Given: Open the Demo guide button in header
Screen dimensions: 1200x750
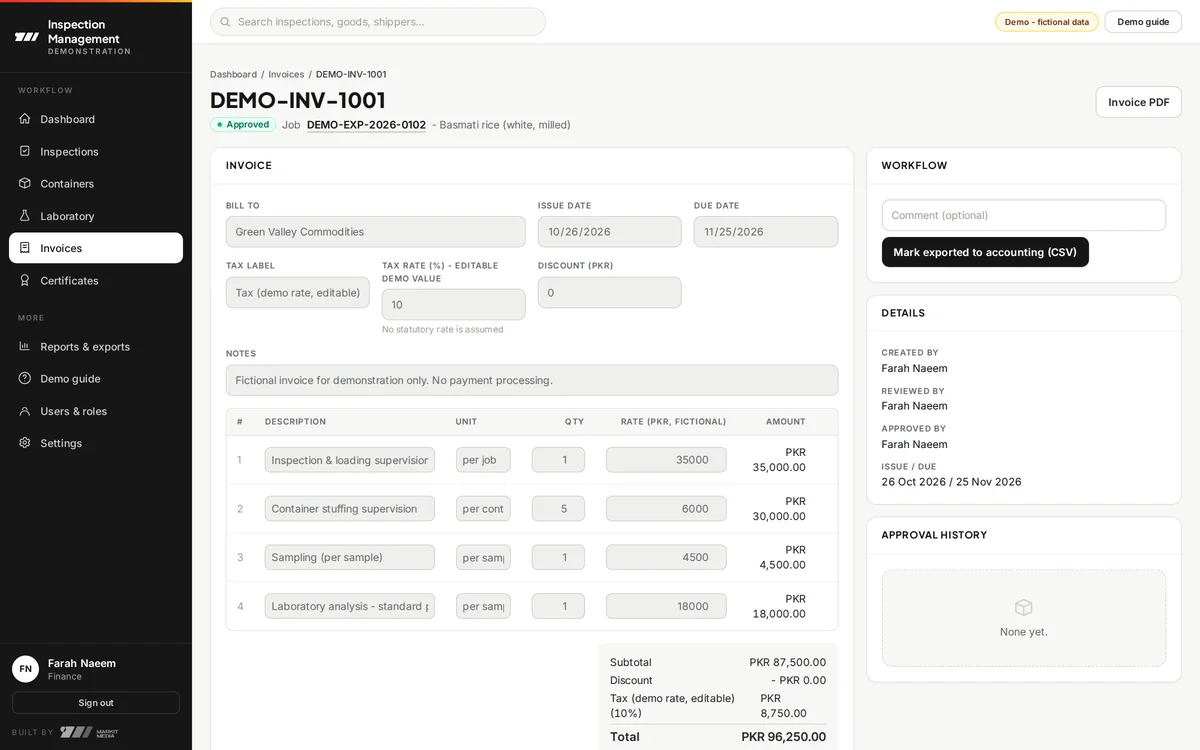Looking at the screenshot, I should (x=1143, y=22).
